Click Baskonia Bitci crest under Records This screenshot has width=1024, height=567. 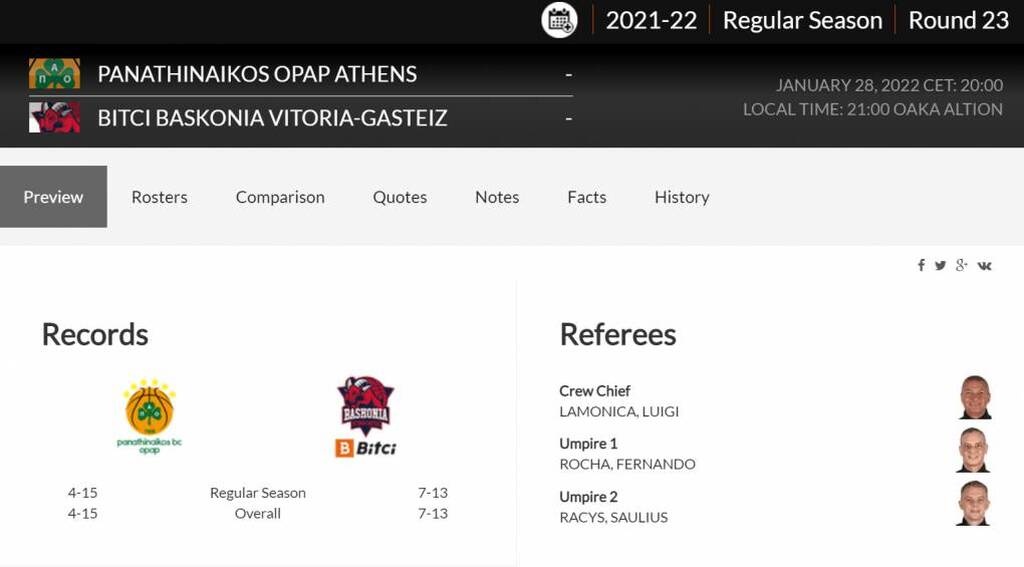coord(365,417)
